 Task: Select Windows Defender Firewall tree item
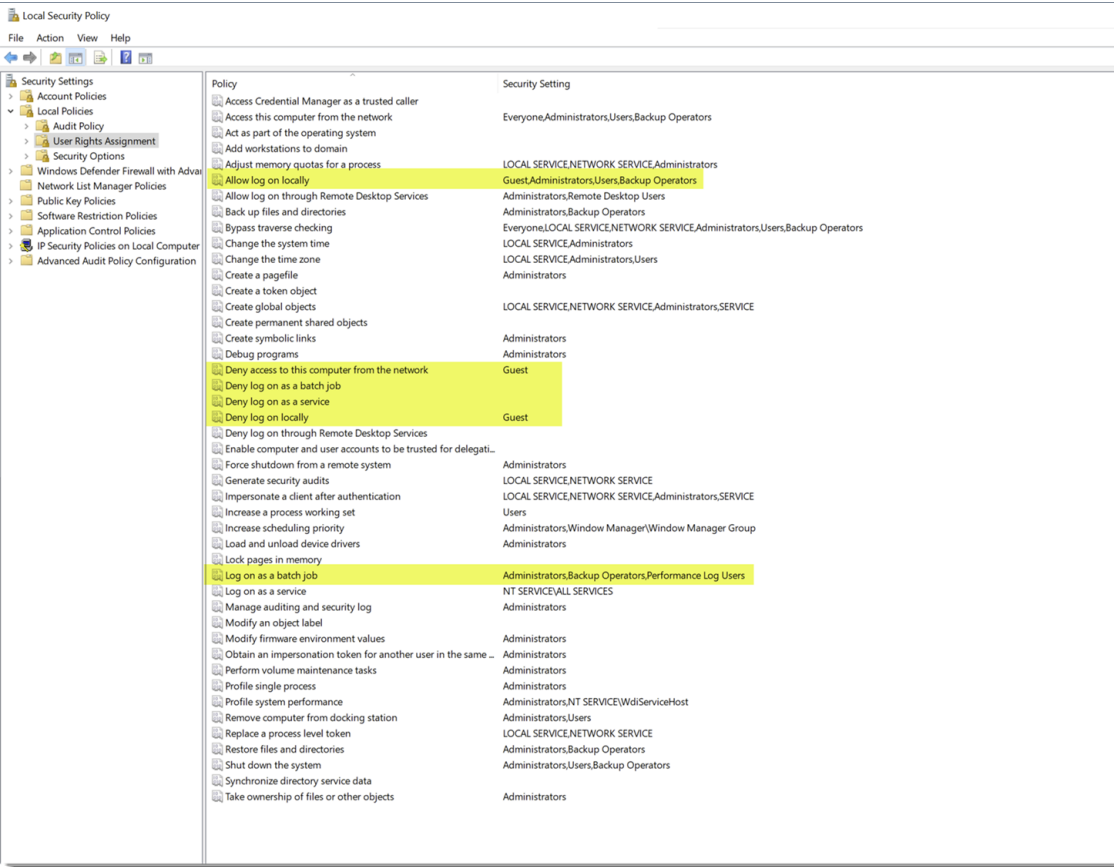tap(119, 171)
